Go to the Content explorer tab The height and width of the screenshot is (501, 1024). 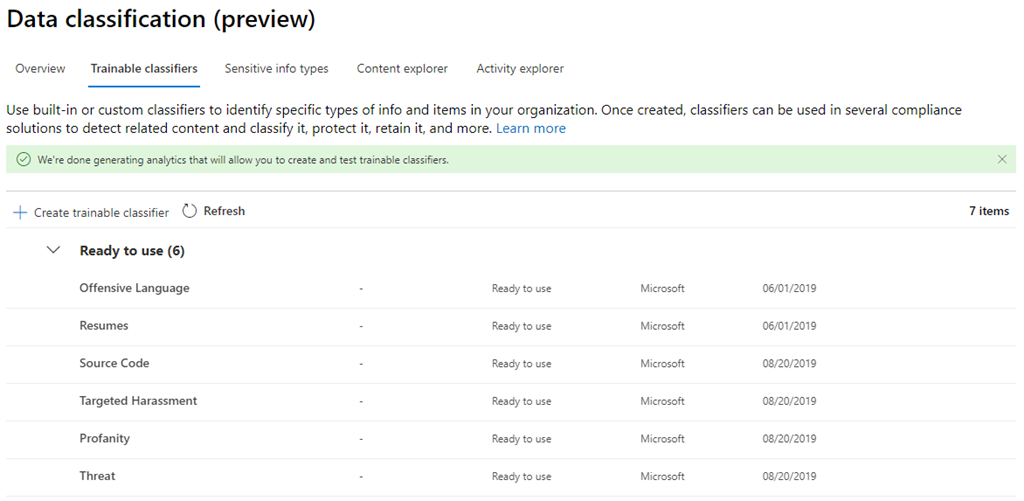(x=402, y=69)
